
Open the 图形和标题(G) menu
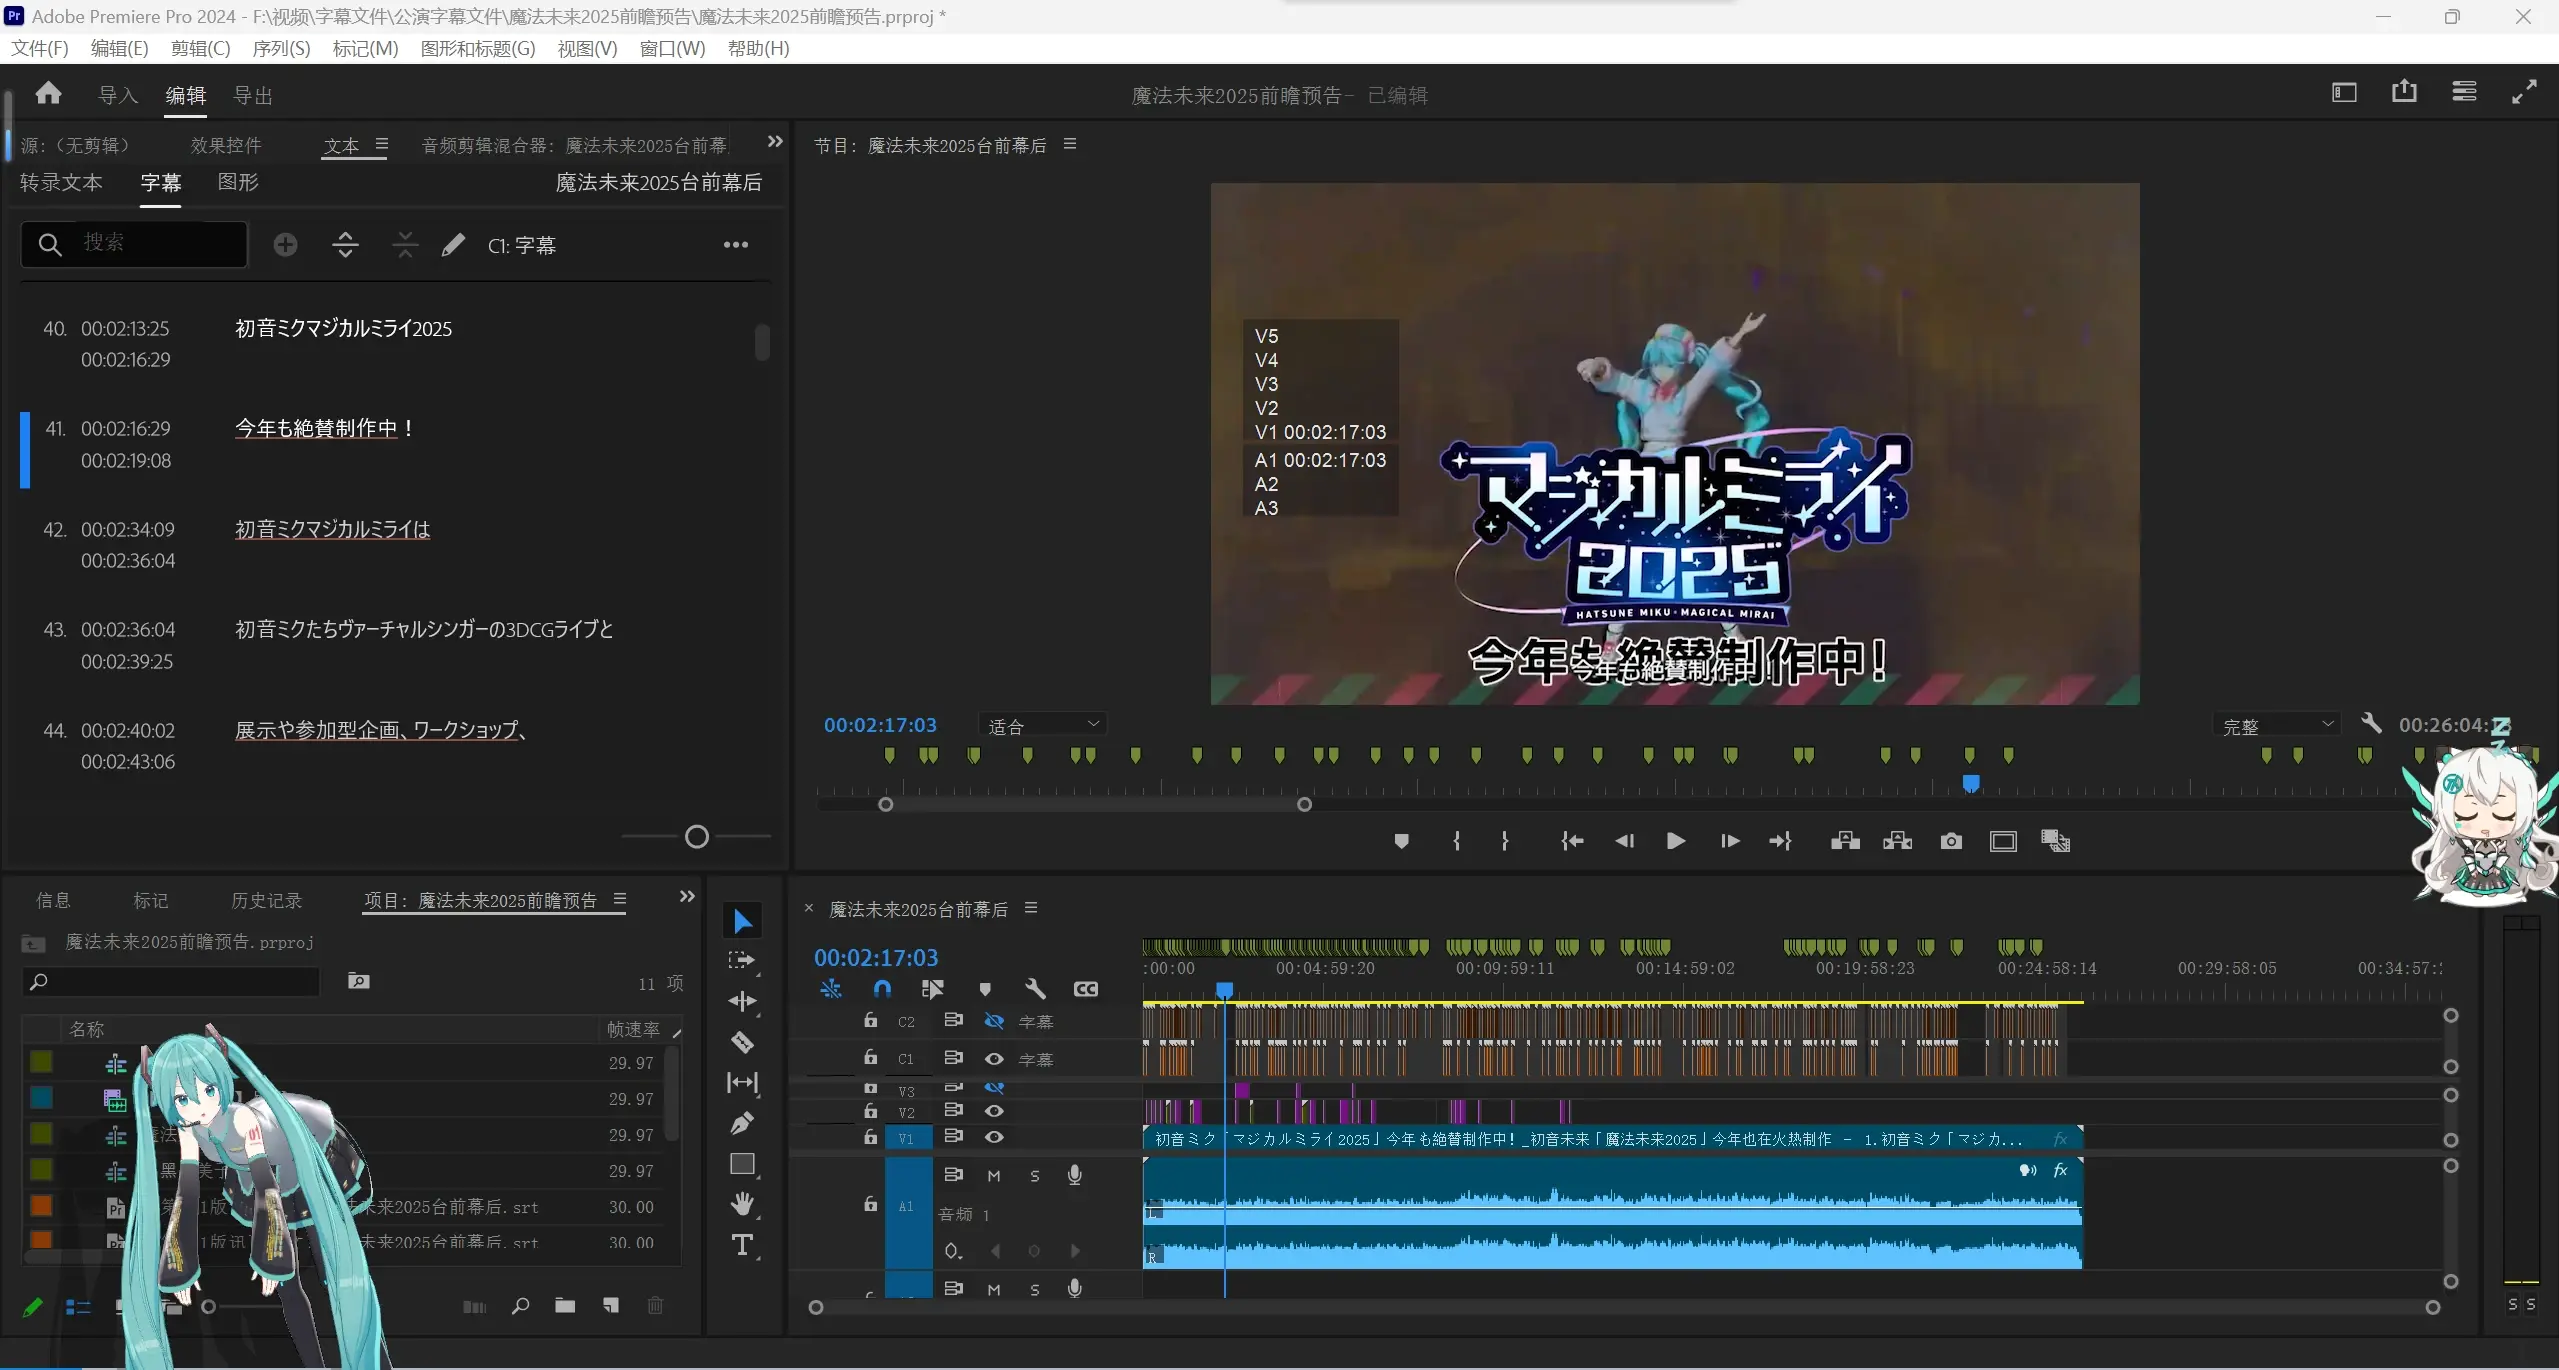[478, 48]
